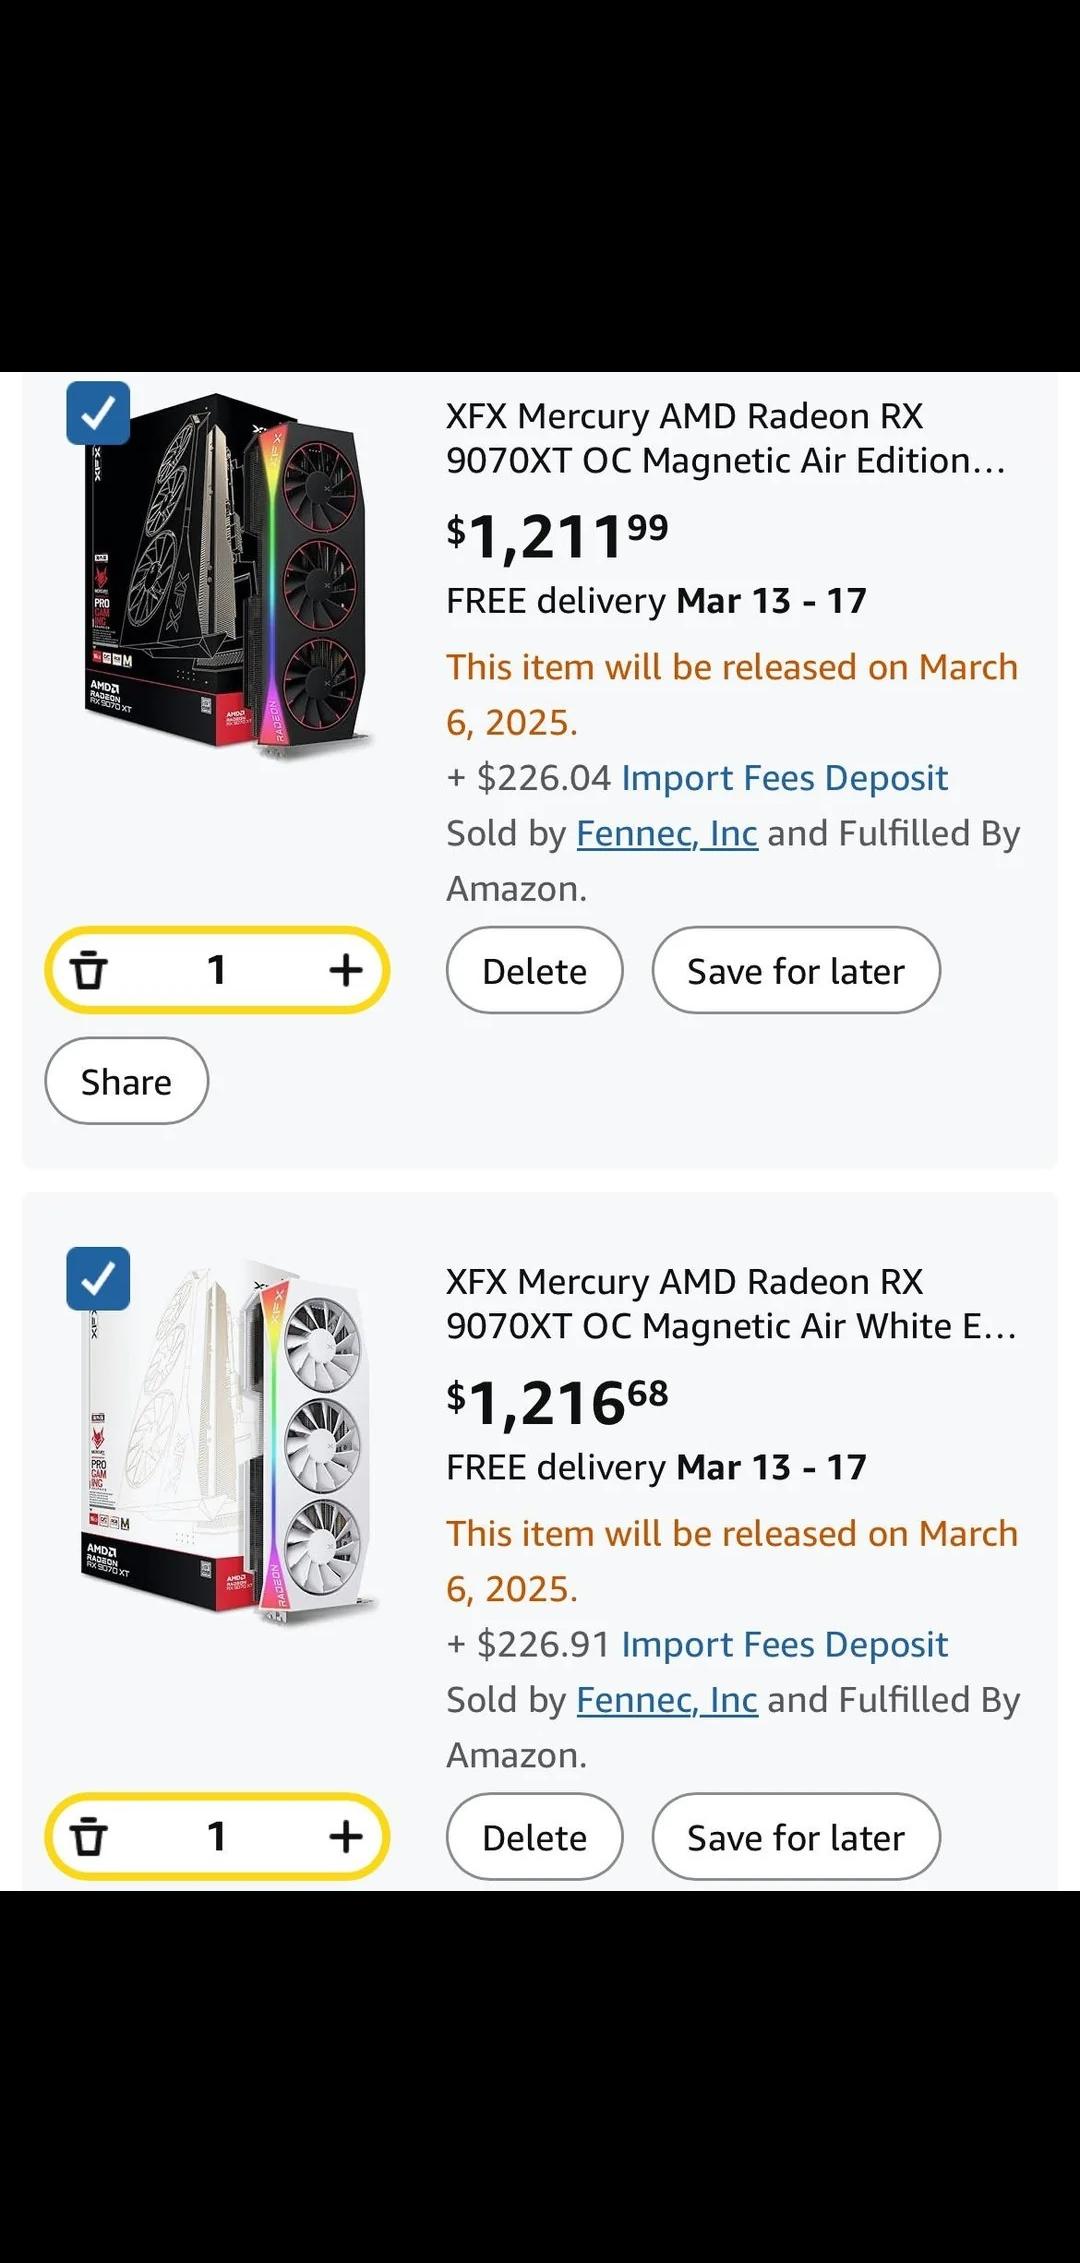The height and width of the screenshot is (2263, 1080).
Task: Uncheck the black Magnetic Air Edition checkbox
Action: [98, 413]
